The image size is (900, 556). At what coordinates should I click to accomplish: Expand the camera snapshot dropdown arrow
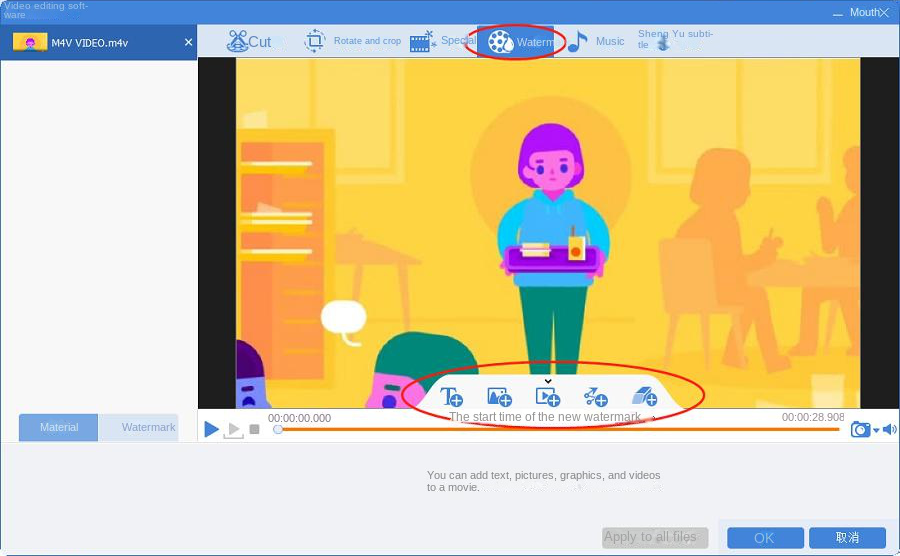click(x=876, y=430)
